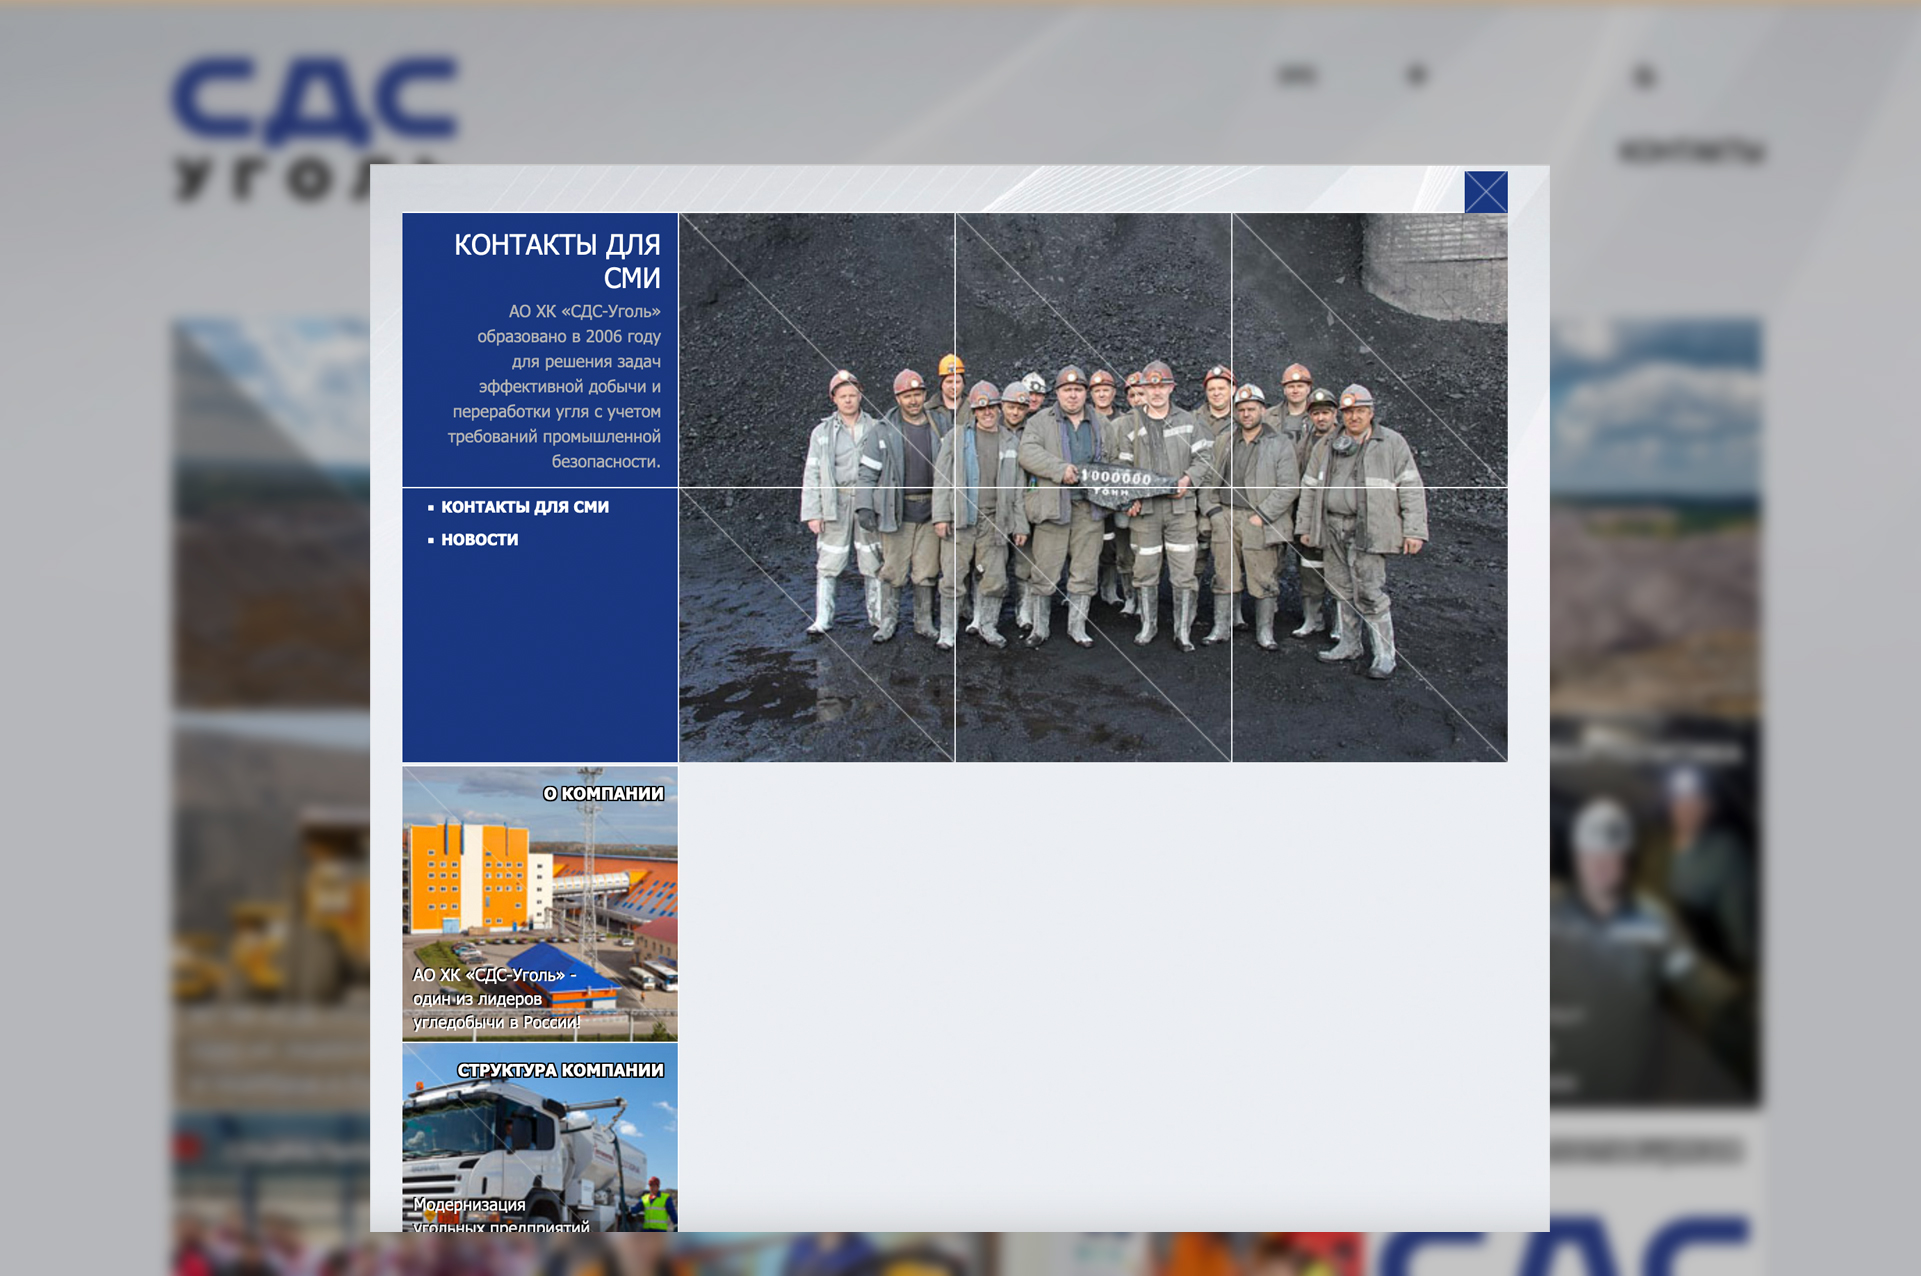This screenshot has width=1921, height=1276.
Task: Click the blurred СДС Уголь logo in the background
Action: coord(314,128)
